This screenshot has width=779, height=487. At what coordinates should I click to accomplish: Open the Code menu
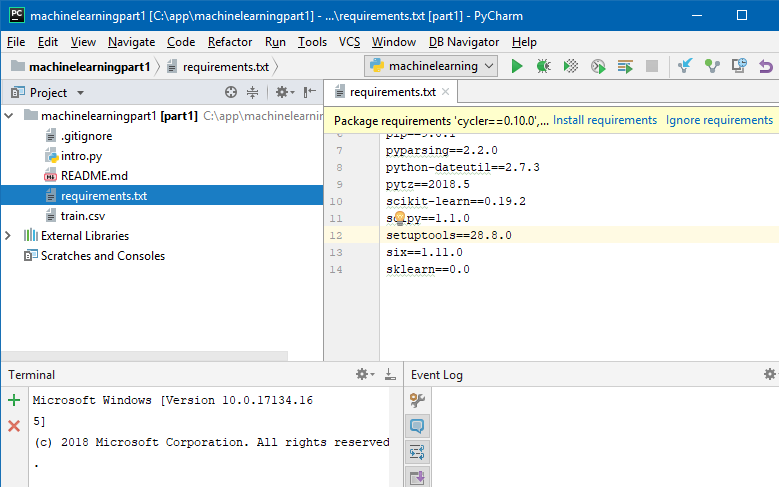[x=181, y=42]
